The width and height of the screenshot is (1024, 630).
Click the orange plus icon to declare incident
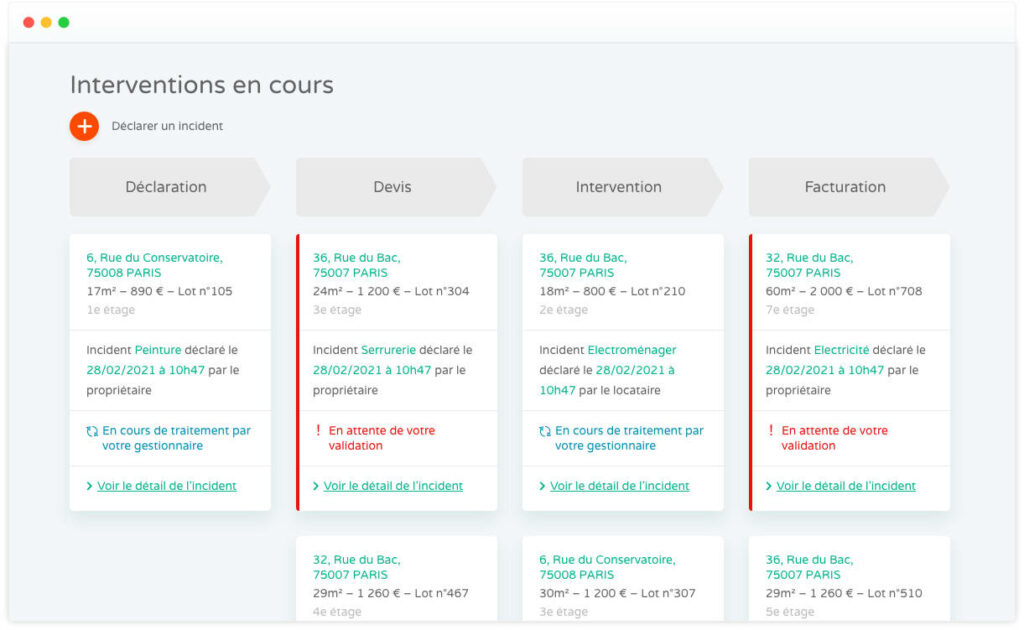[x=84, y=126]
